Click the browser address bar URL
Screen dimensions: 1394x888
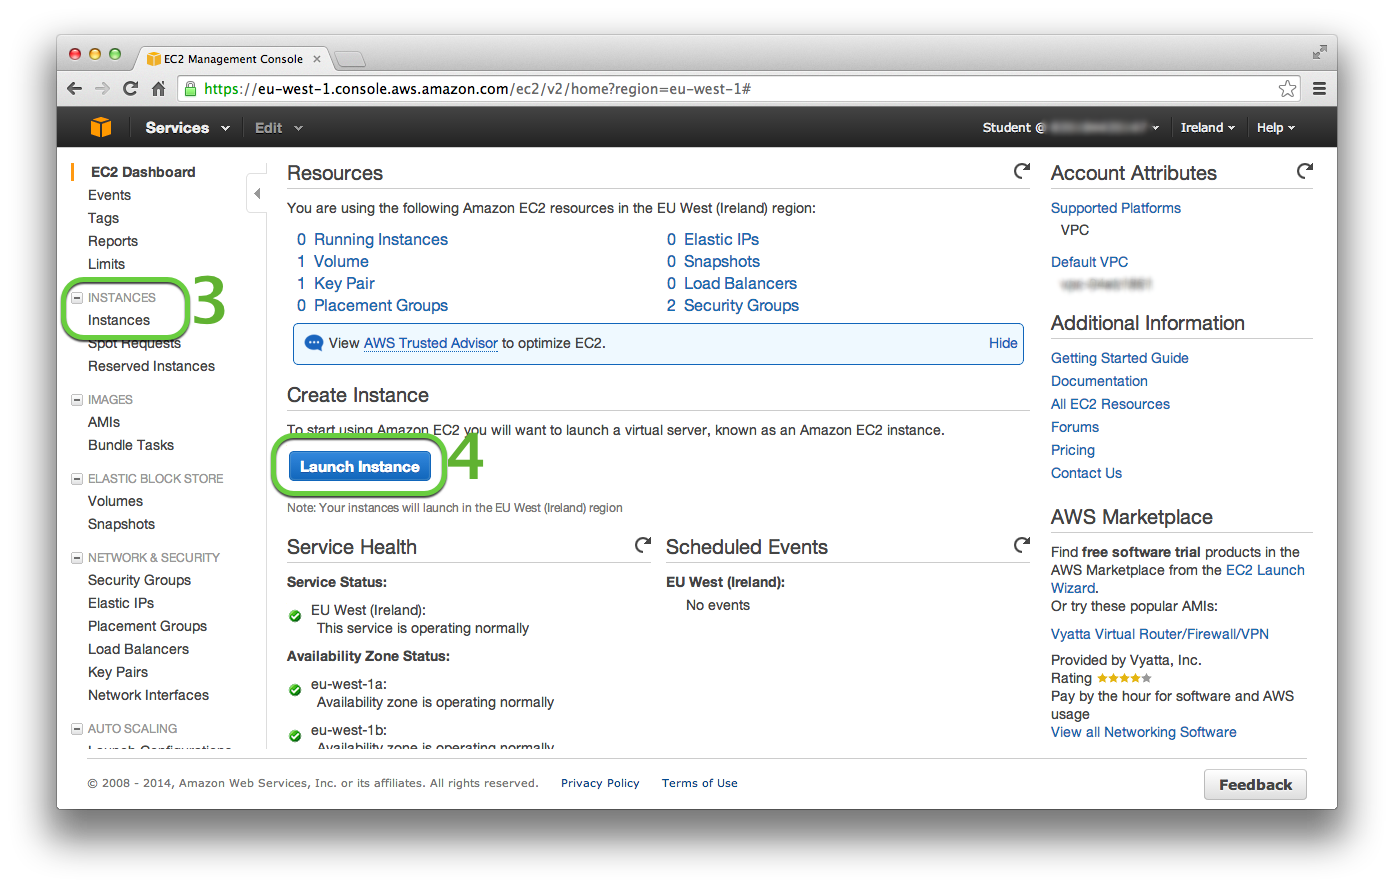click(x=477, y=89)
